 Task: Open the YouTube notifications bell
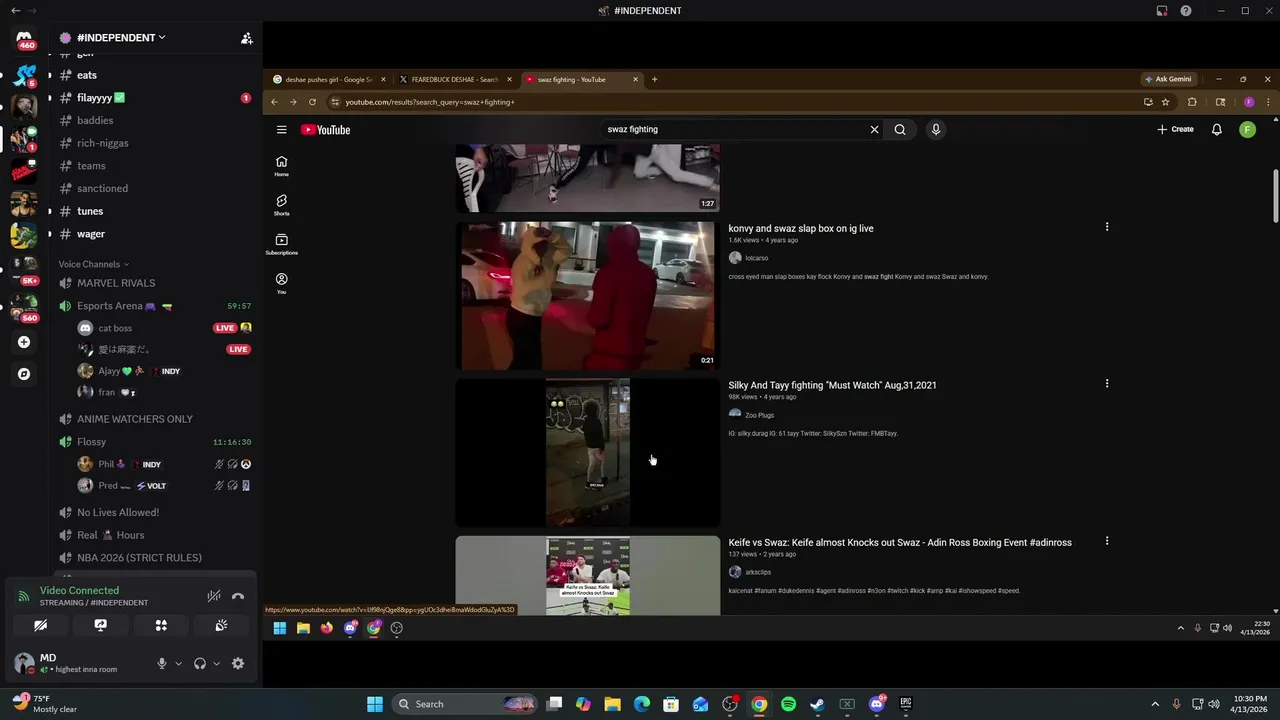tap(1217, 129)
